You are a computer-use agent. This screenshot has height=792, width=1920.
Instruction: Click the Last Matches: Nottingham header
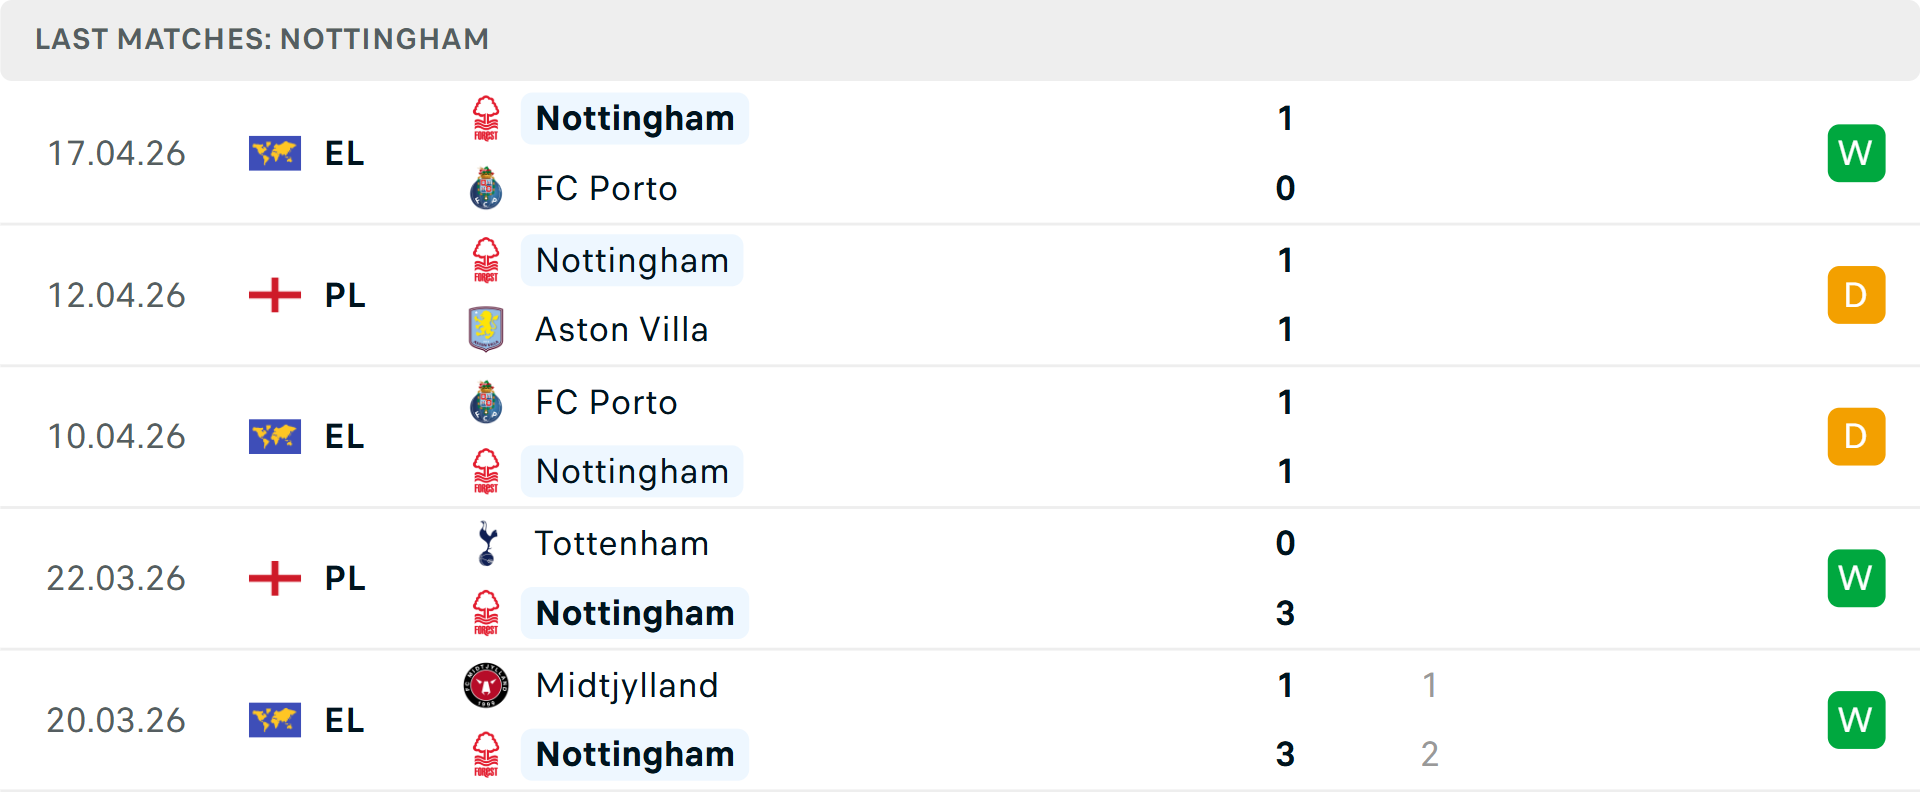(262, 39)
